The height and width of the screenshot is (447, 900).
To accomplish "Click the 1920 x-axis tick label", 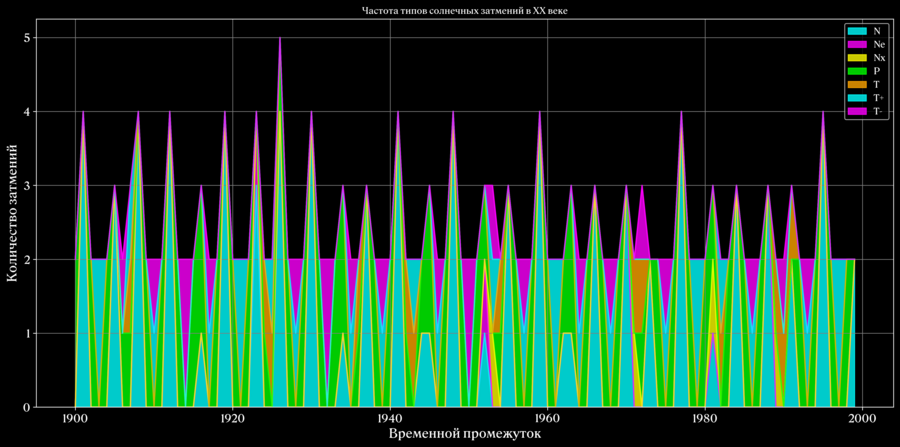I will pos(232,418).
